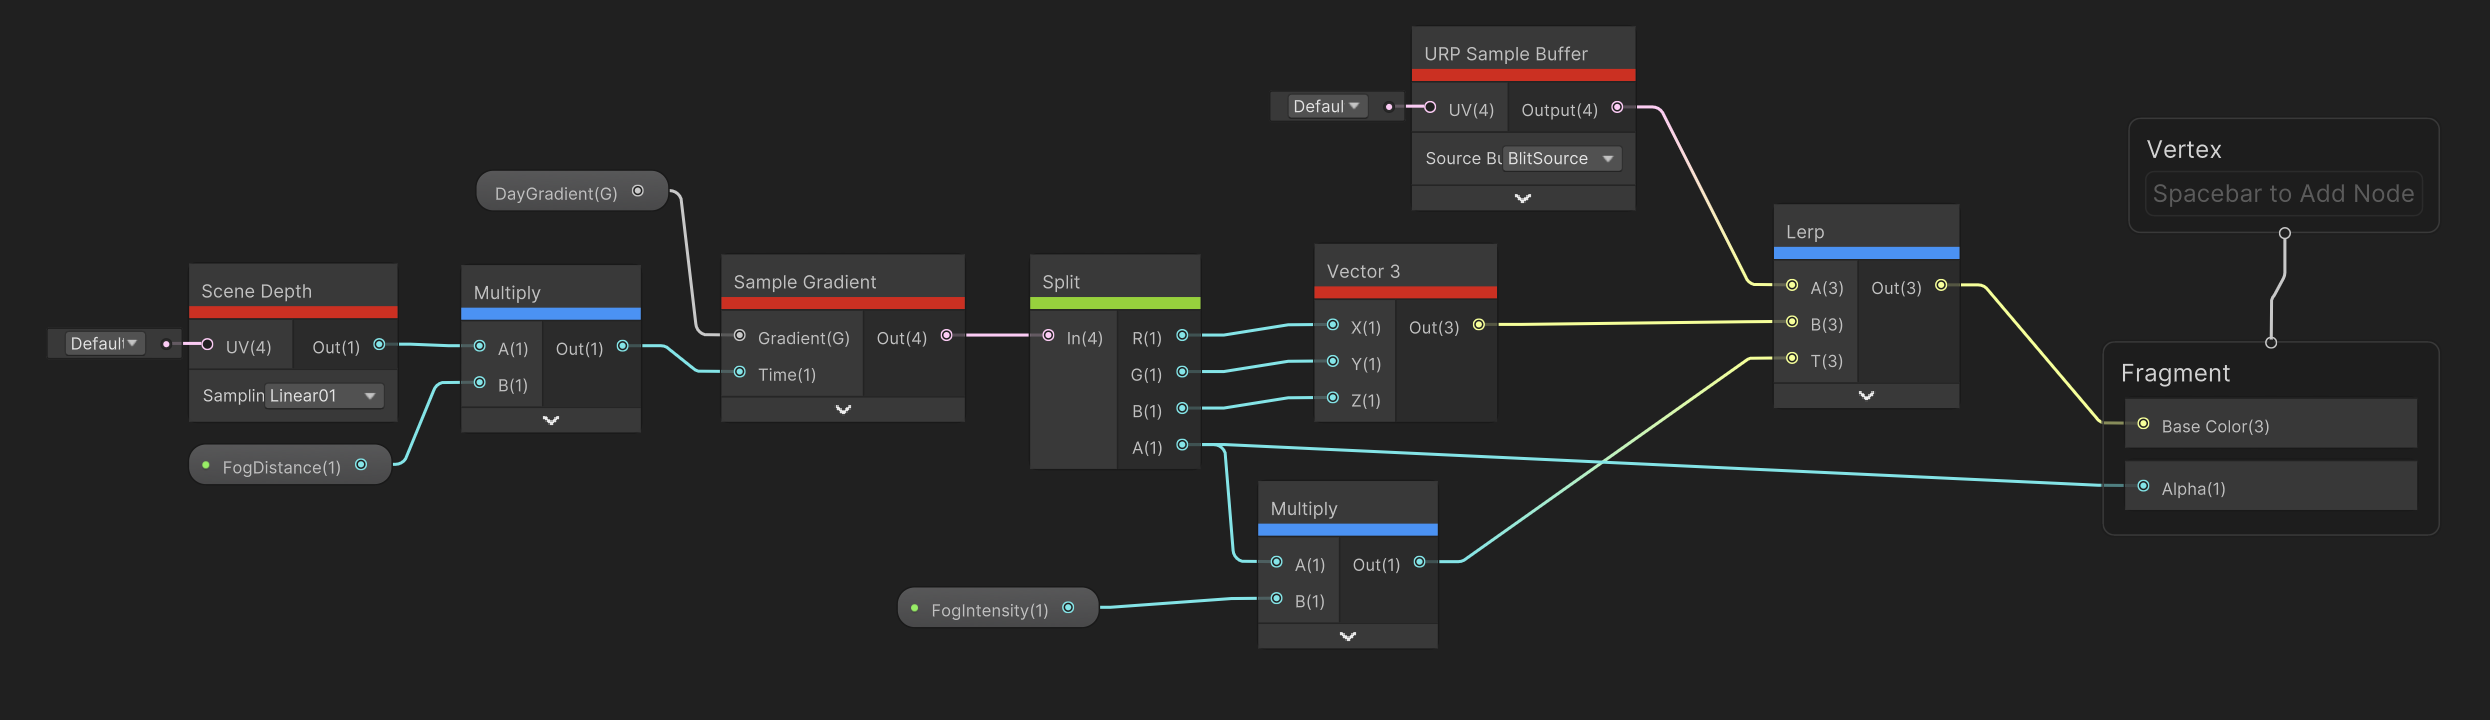
Task: Collapse the first Multiply node with its chevron
Action: (x=551, y=420)
